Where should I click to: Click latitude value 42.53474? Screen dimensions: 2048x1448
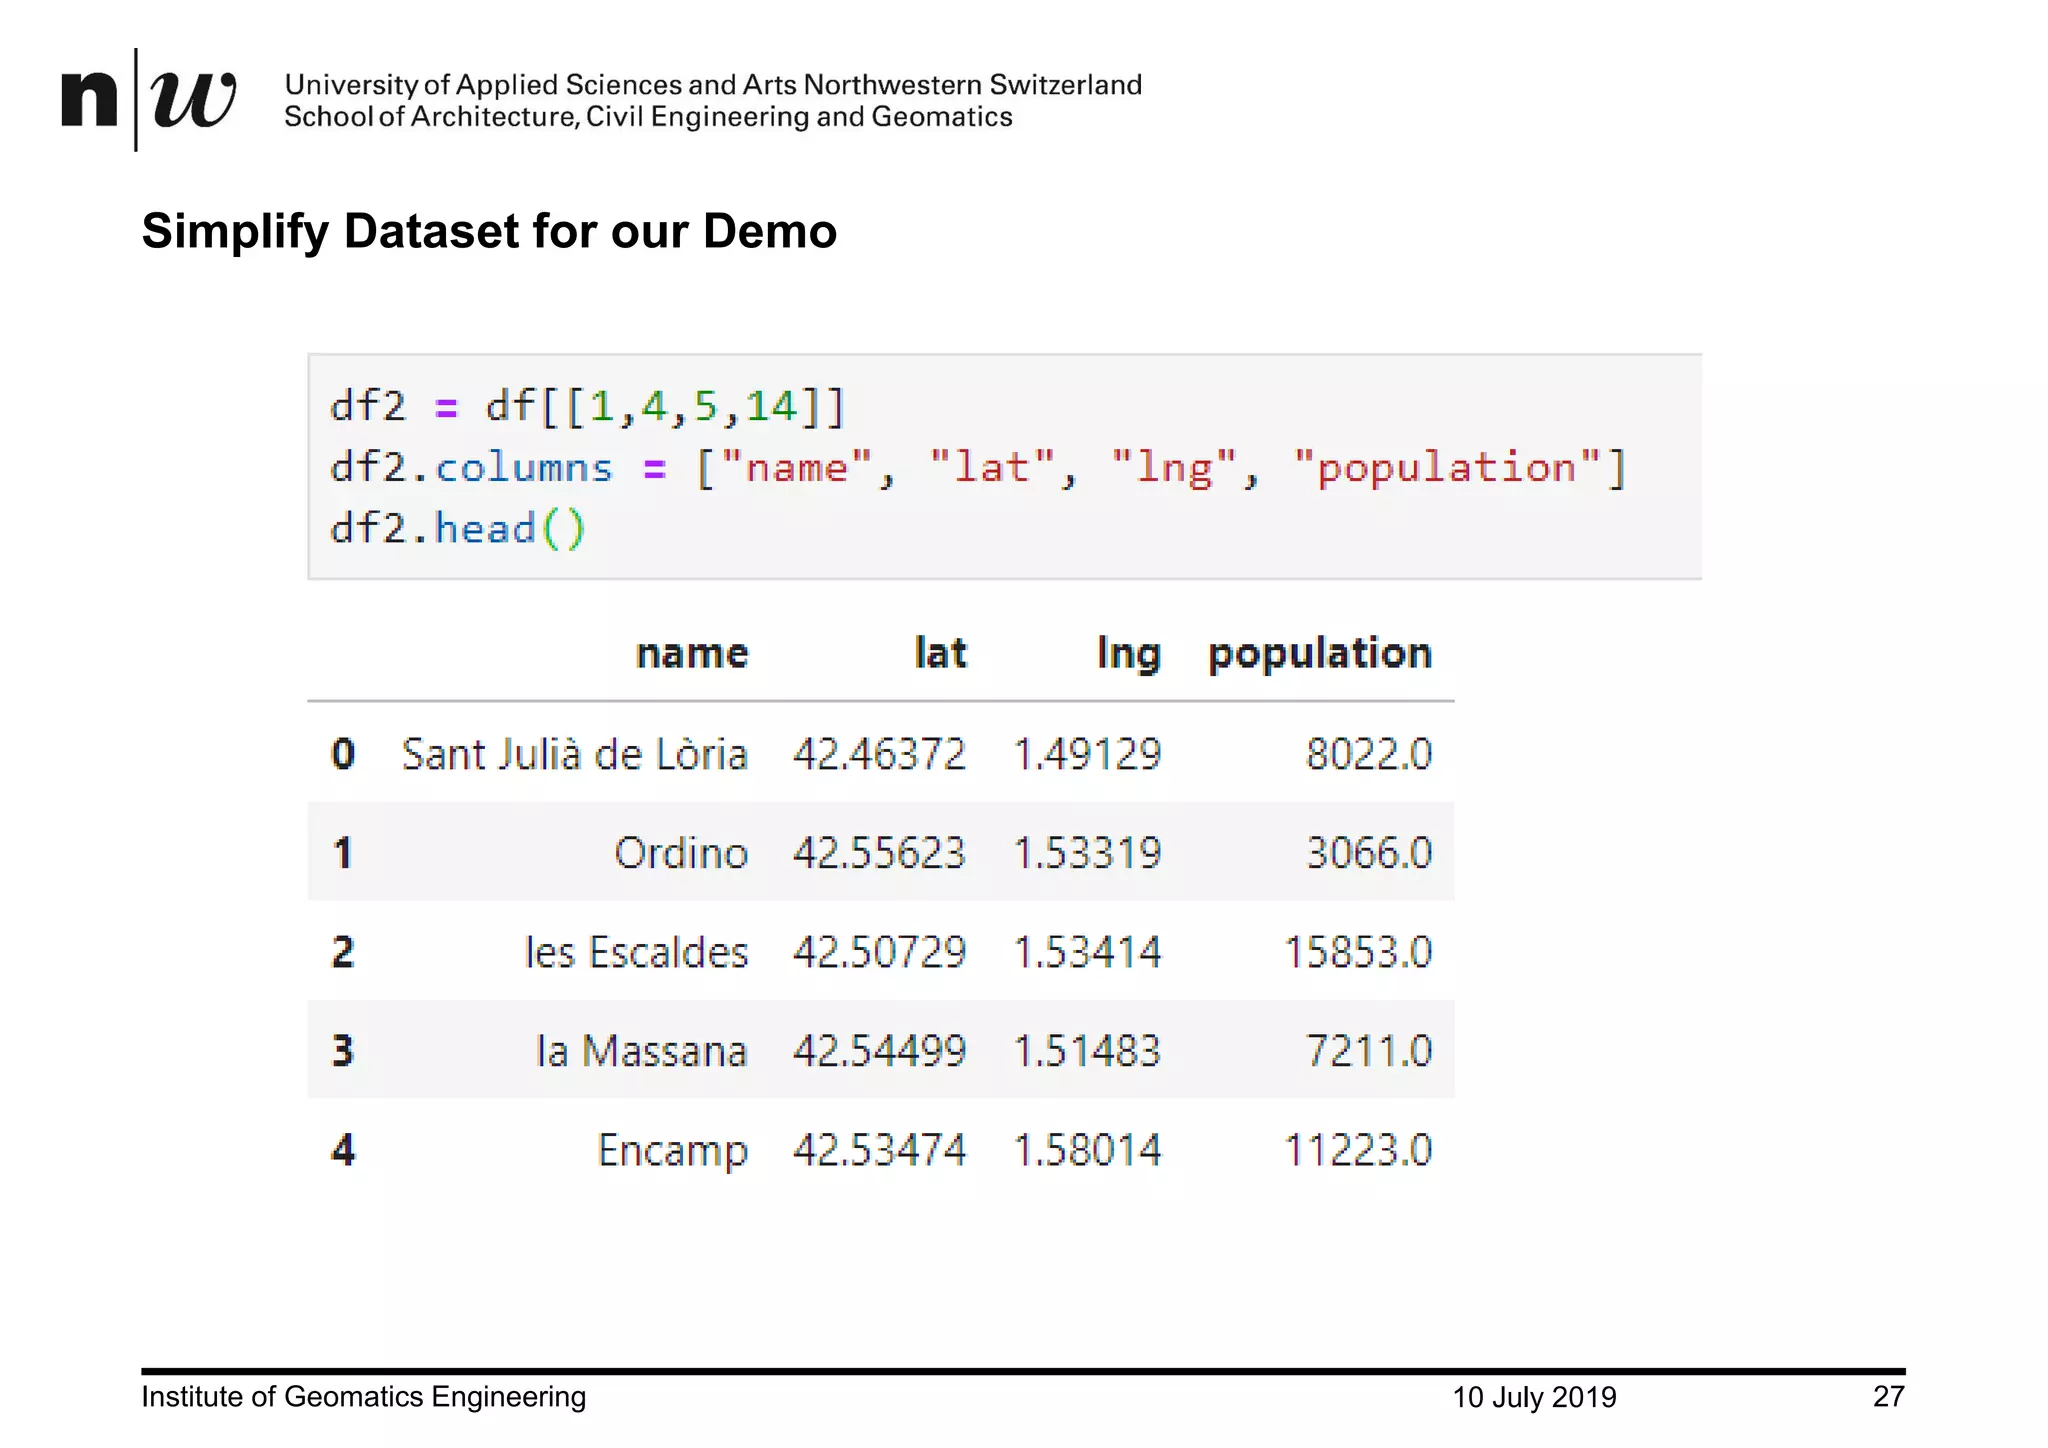tap(880, 1150)
